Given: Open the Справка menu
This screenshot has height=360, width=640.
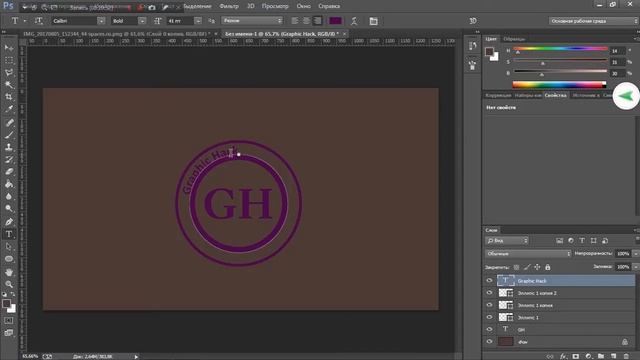Looking at the screenshot, I should (x=329, y=6).
